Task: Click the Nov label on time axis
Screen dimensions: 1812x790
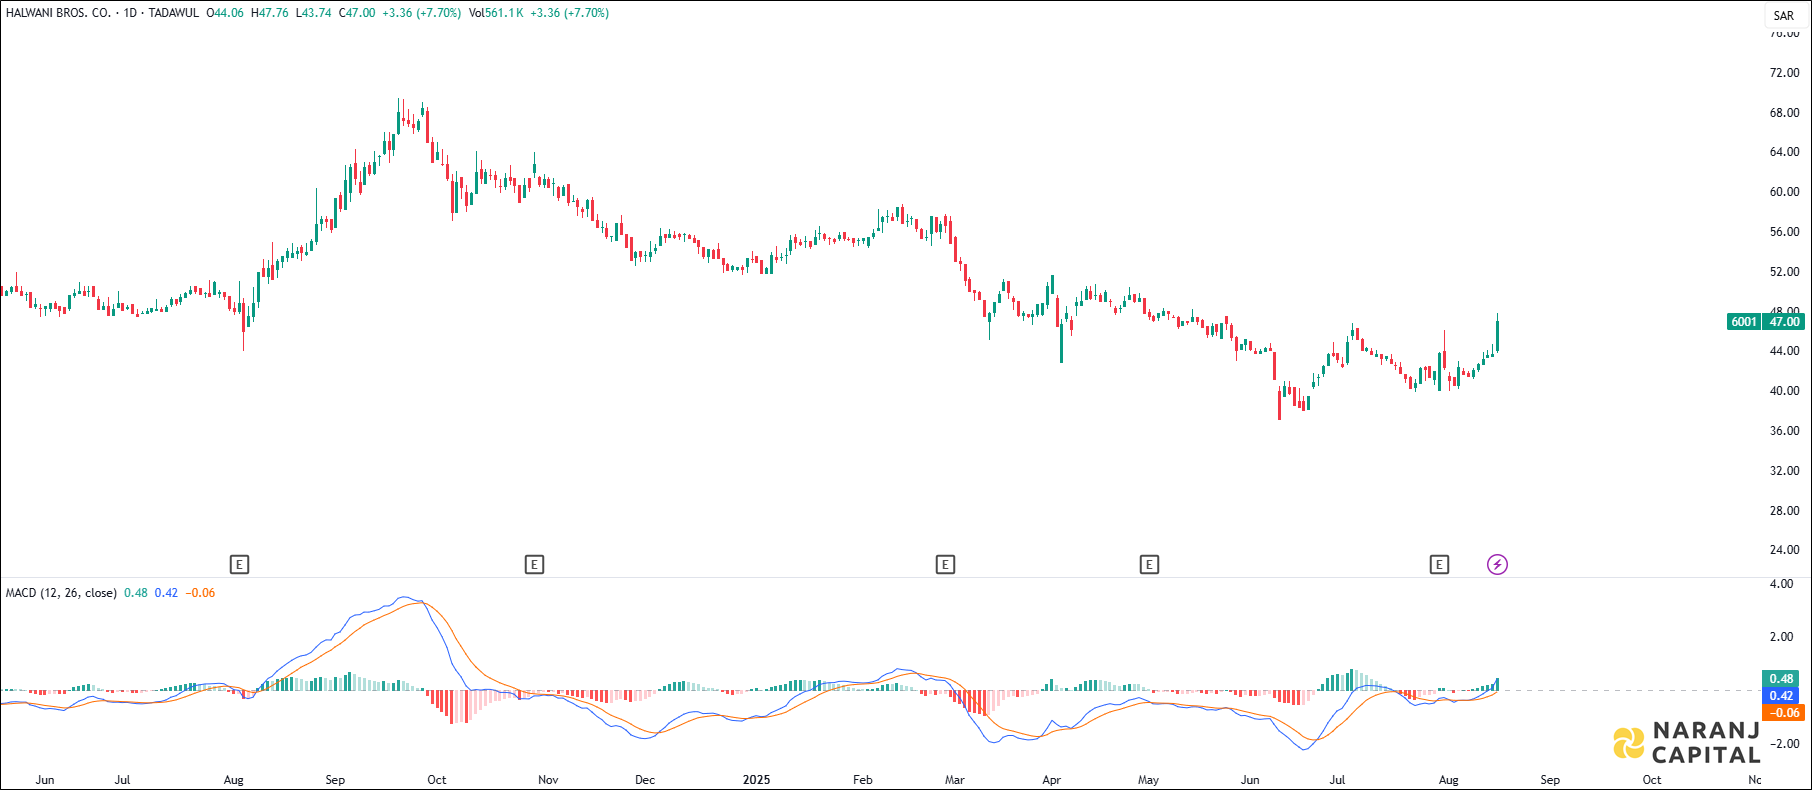Action: coord(548,780)
